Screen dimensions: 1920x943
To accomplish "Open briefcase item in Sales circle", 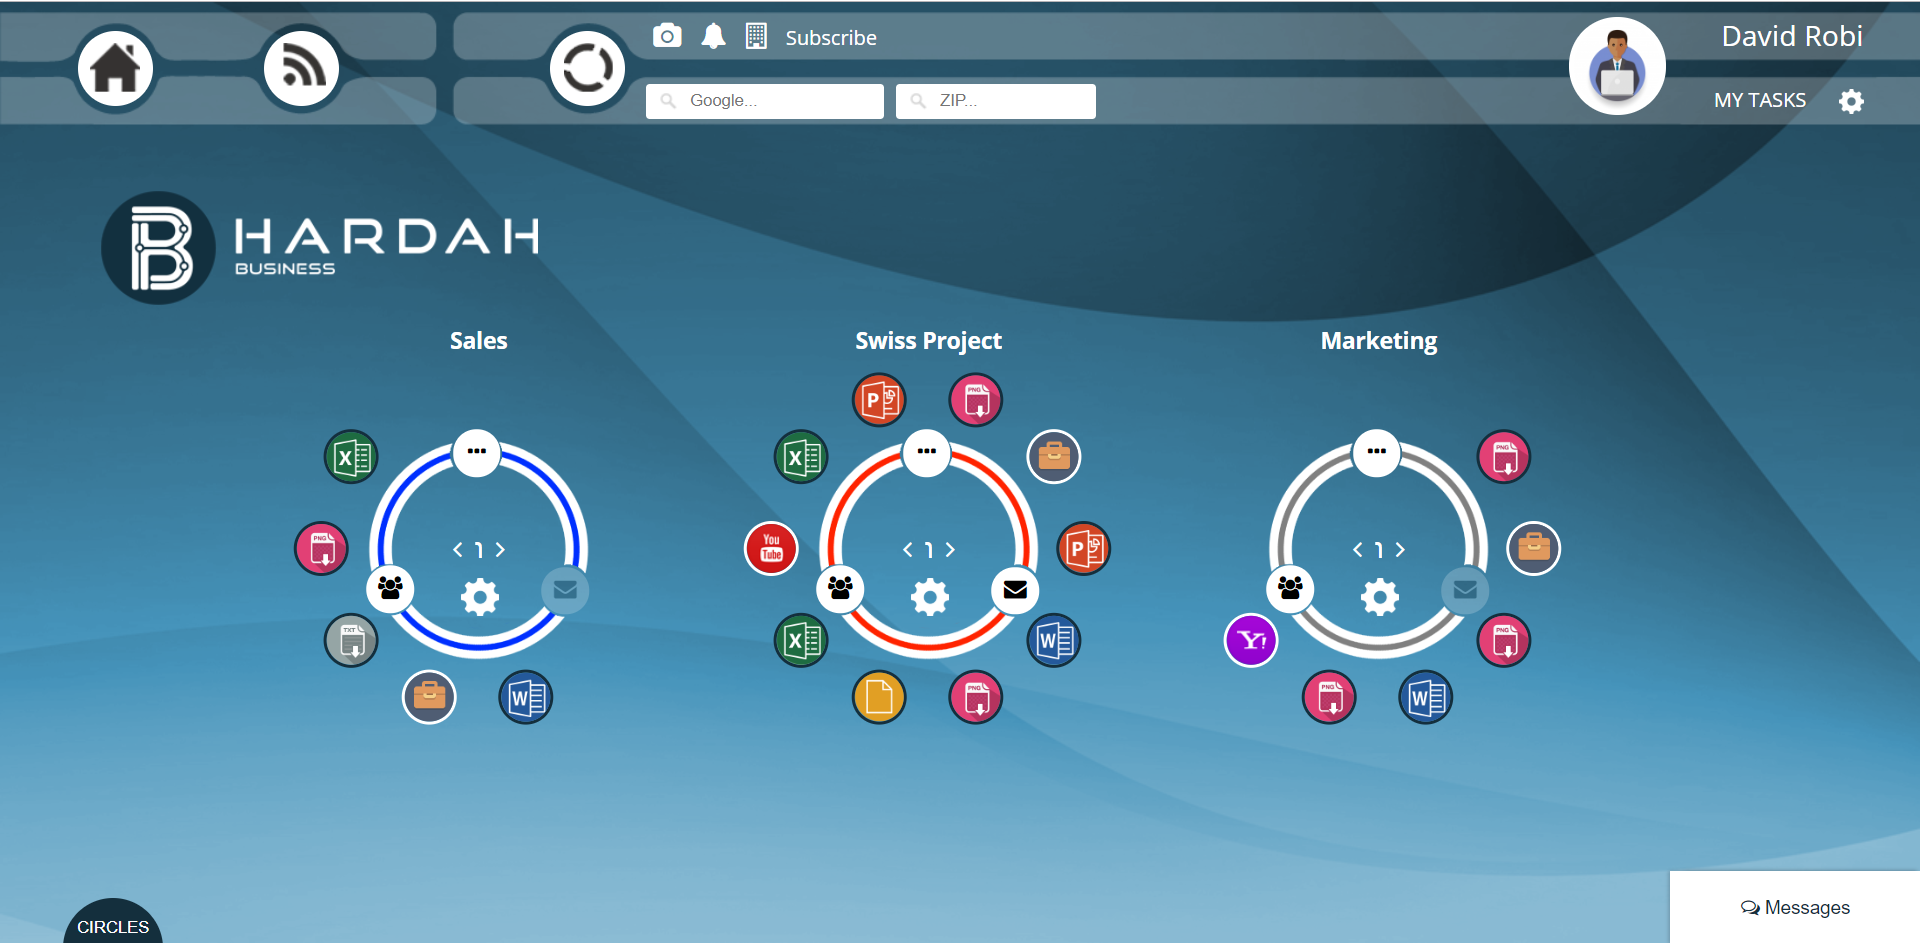I will (x=429, y=697).
